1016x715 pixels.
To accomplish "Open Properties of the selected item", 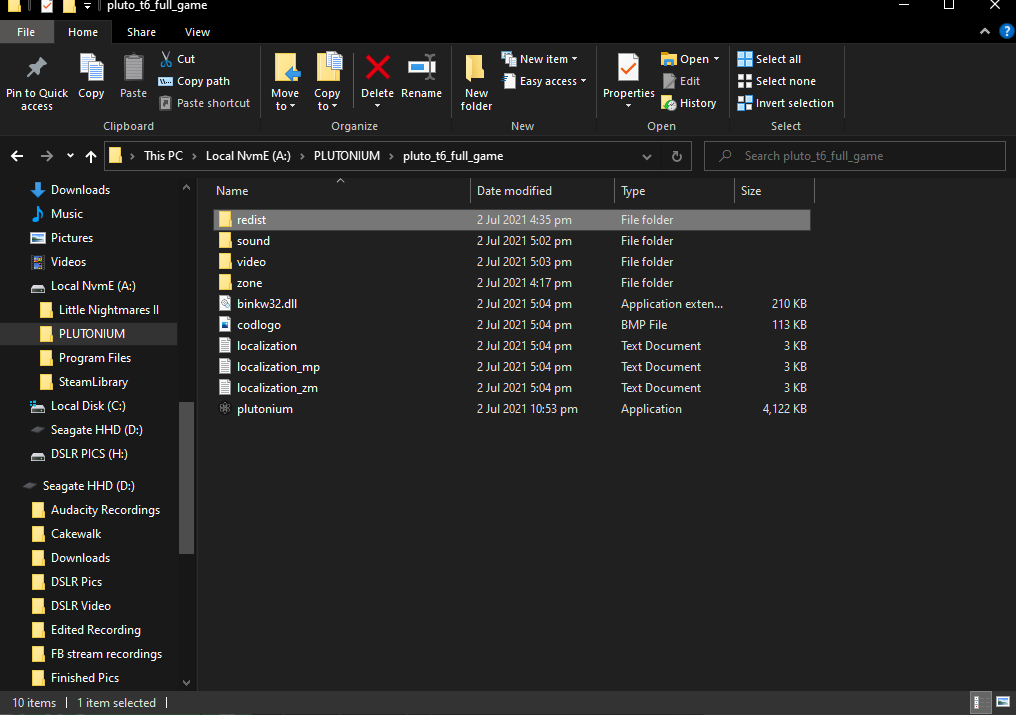I will (629, 80).
